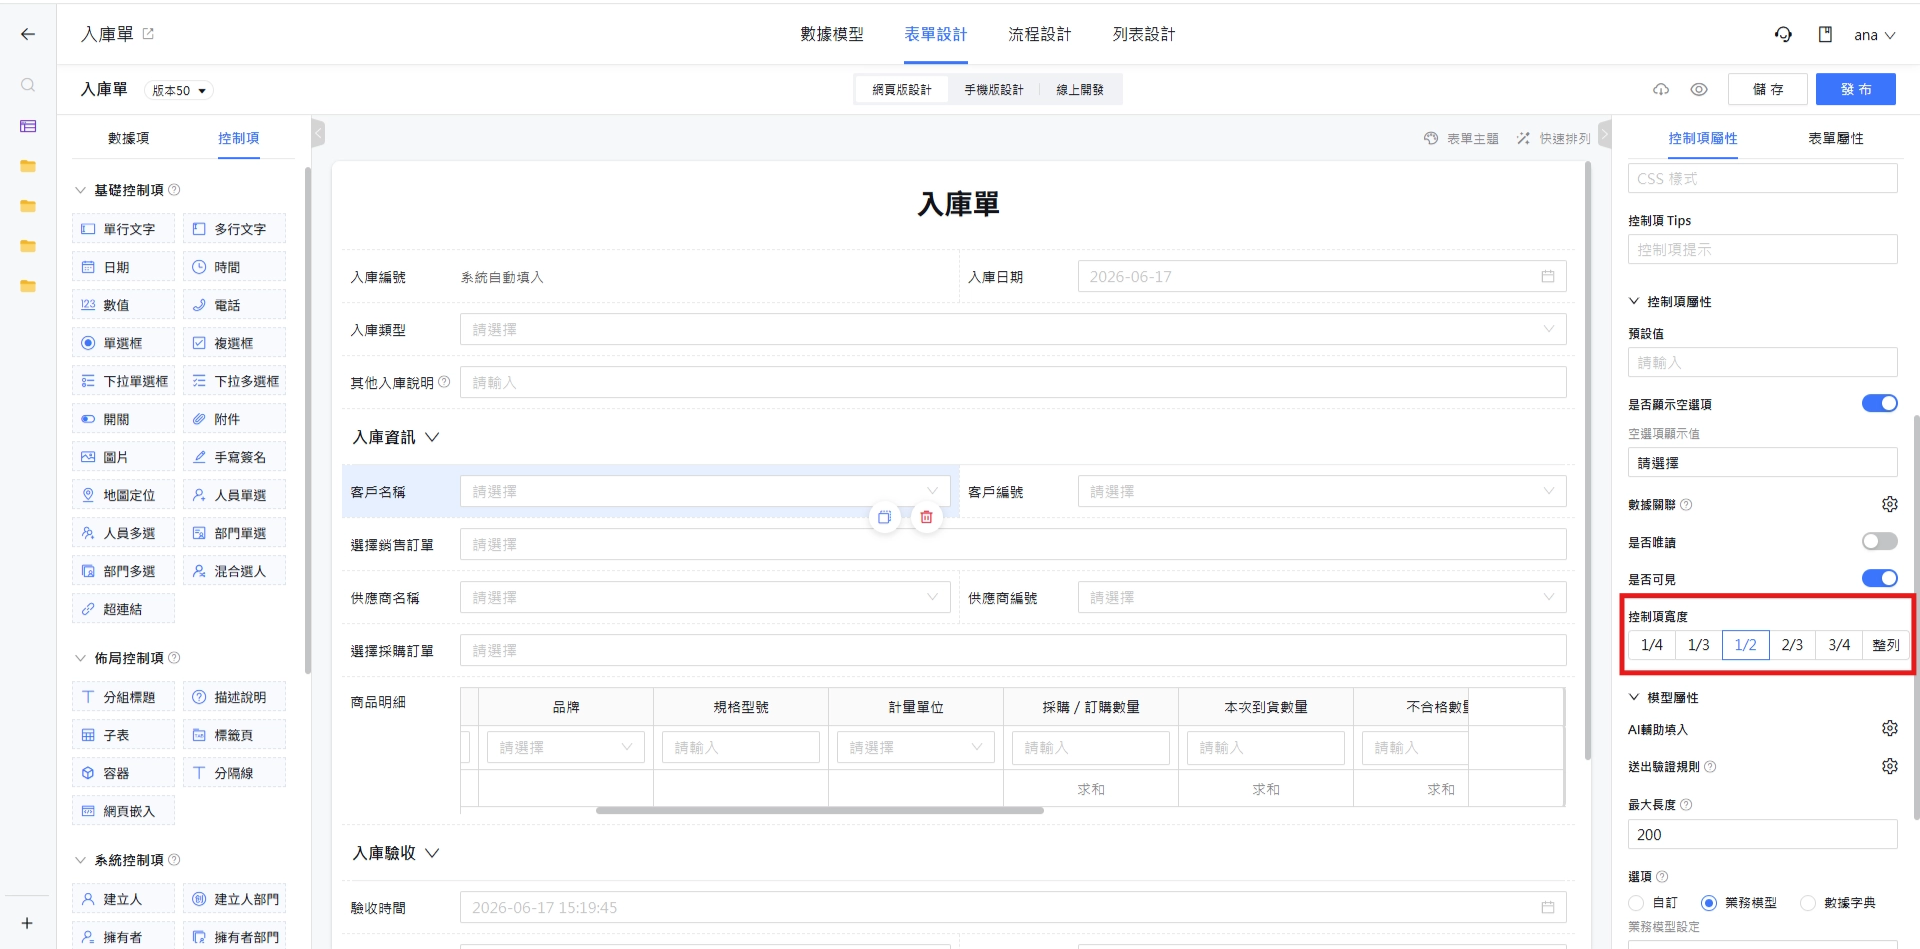
Task: Click the 儲存 button
Action: pos(1767,89)
